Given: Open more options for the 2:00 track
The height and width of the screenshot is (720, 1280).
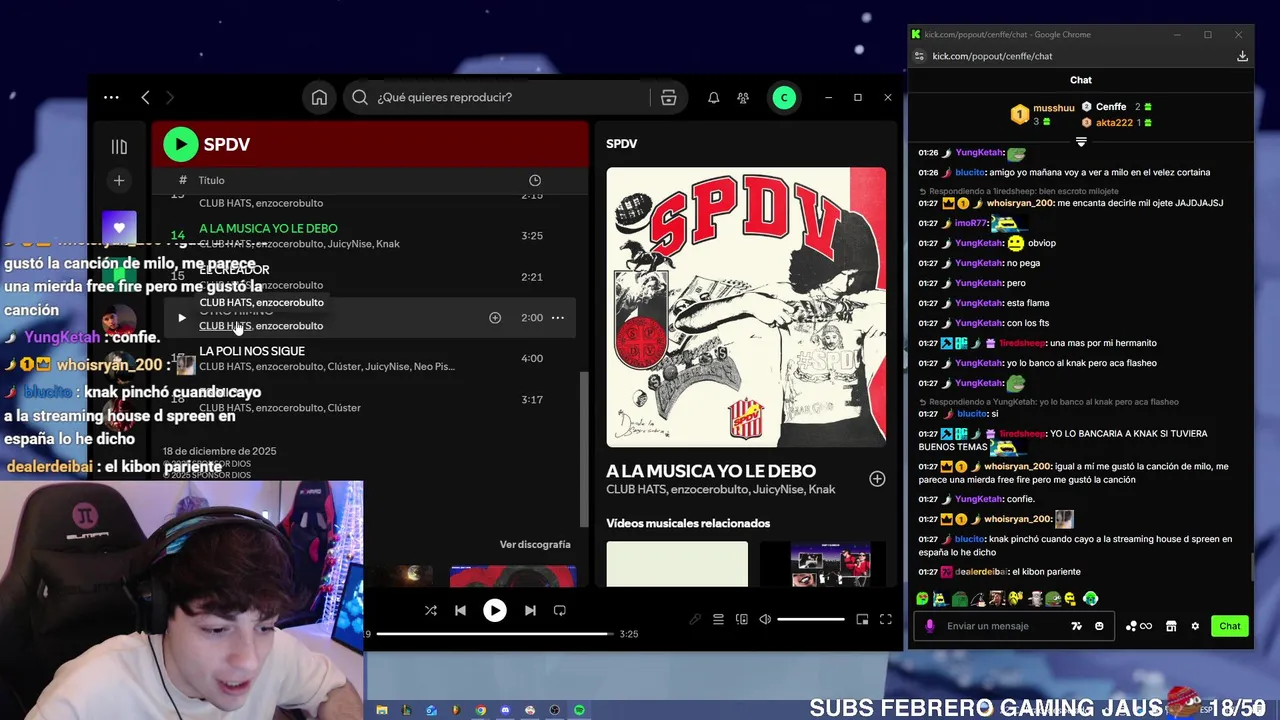Looking at the screenshot, I should pyautogui.click(x=558, y=318).
